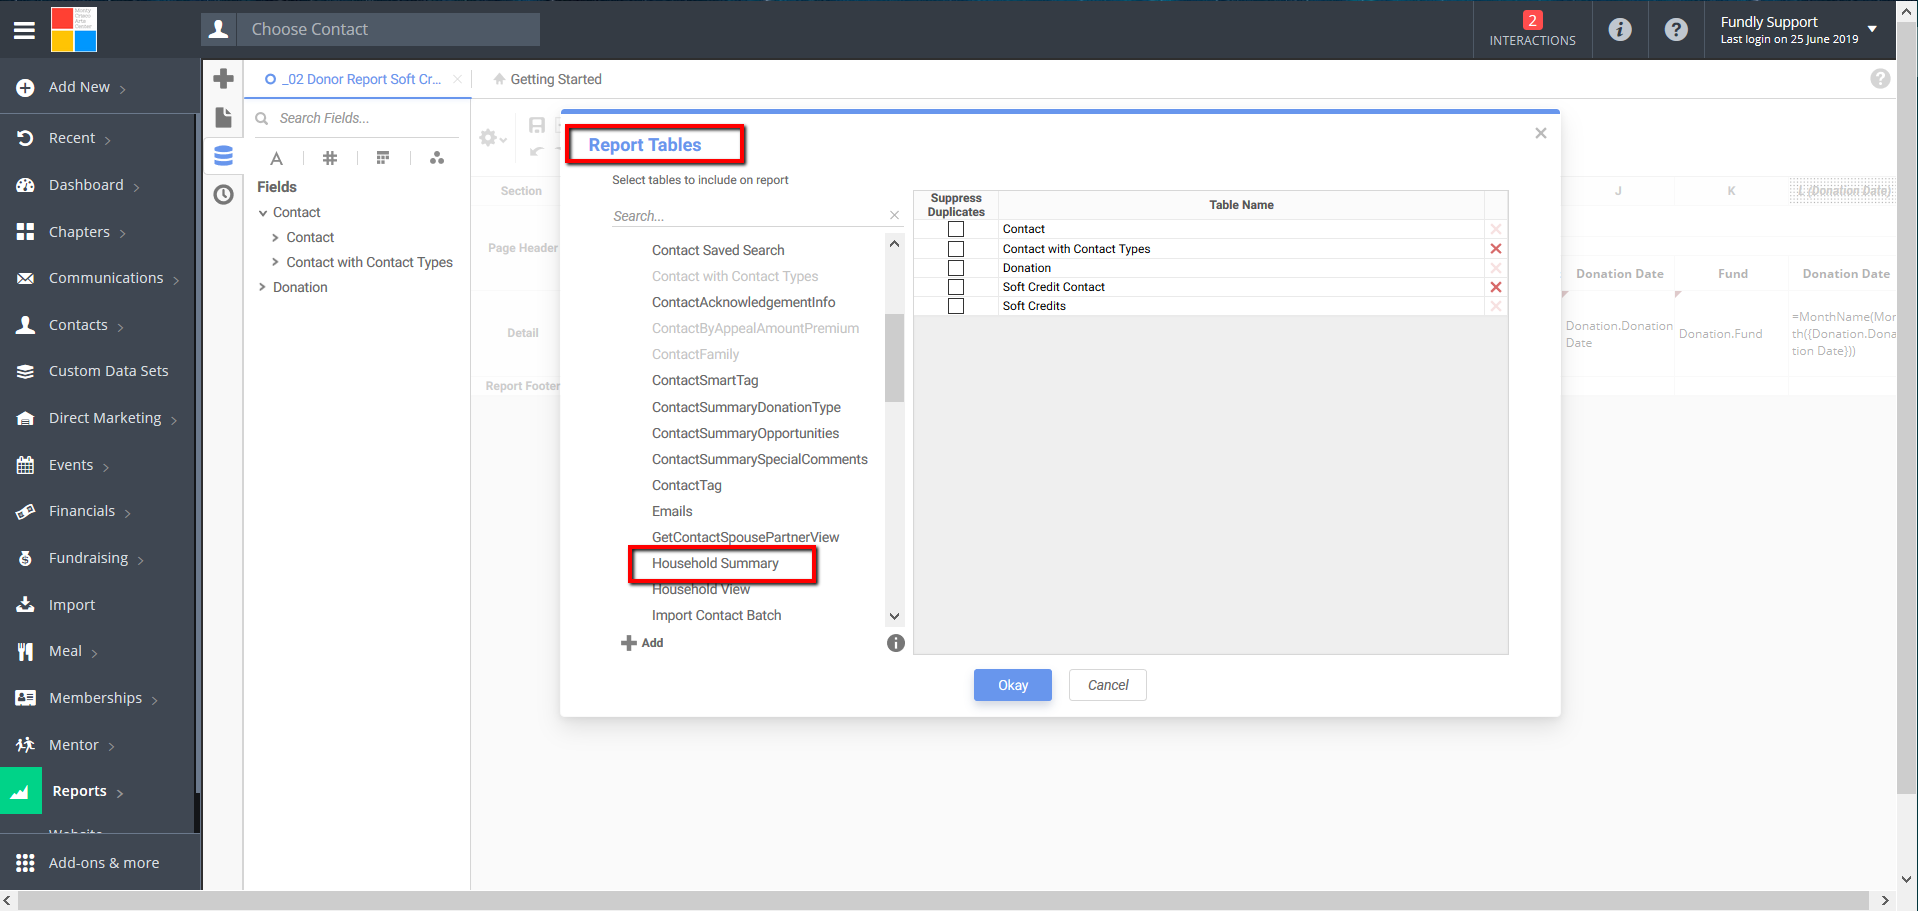Click the grey help icon at the tab bar's right end
This screenshot has width=1918, height=911.
(1880, 78)
